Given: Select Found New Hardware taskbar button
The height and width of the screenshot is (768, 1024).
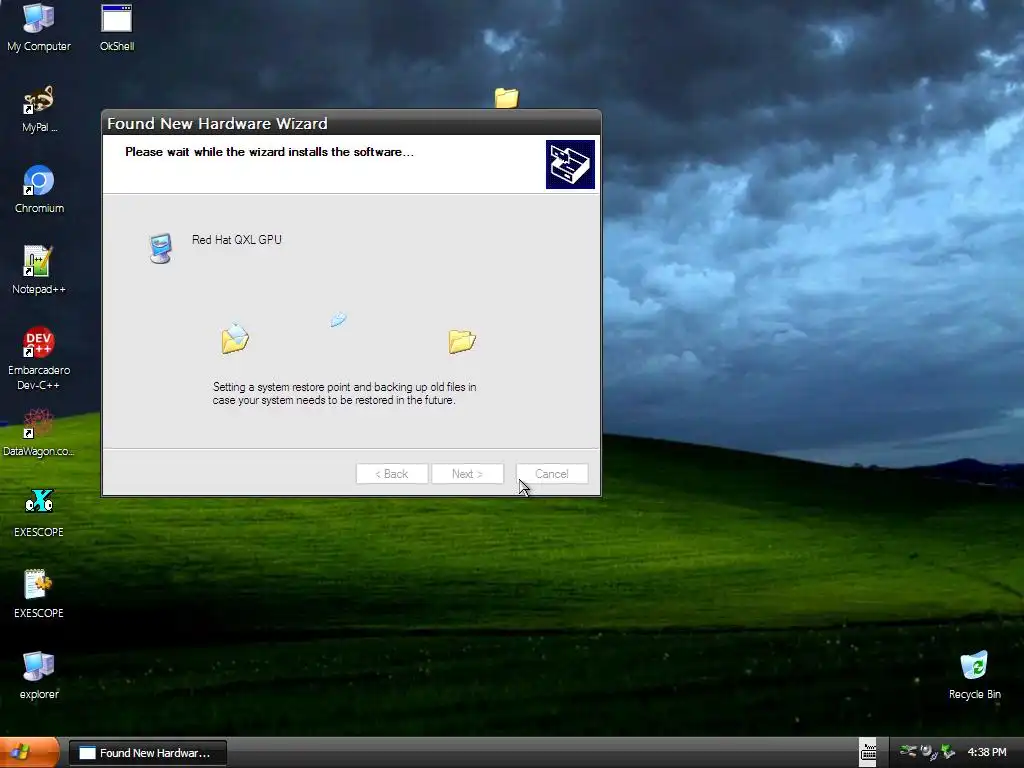Looking at the screenshot, I should pos(148,753).
